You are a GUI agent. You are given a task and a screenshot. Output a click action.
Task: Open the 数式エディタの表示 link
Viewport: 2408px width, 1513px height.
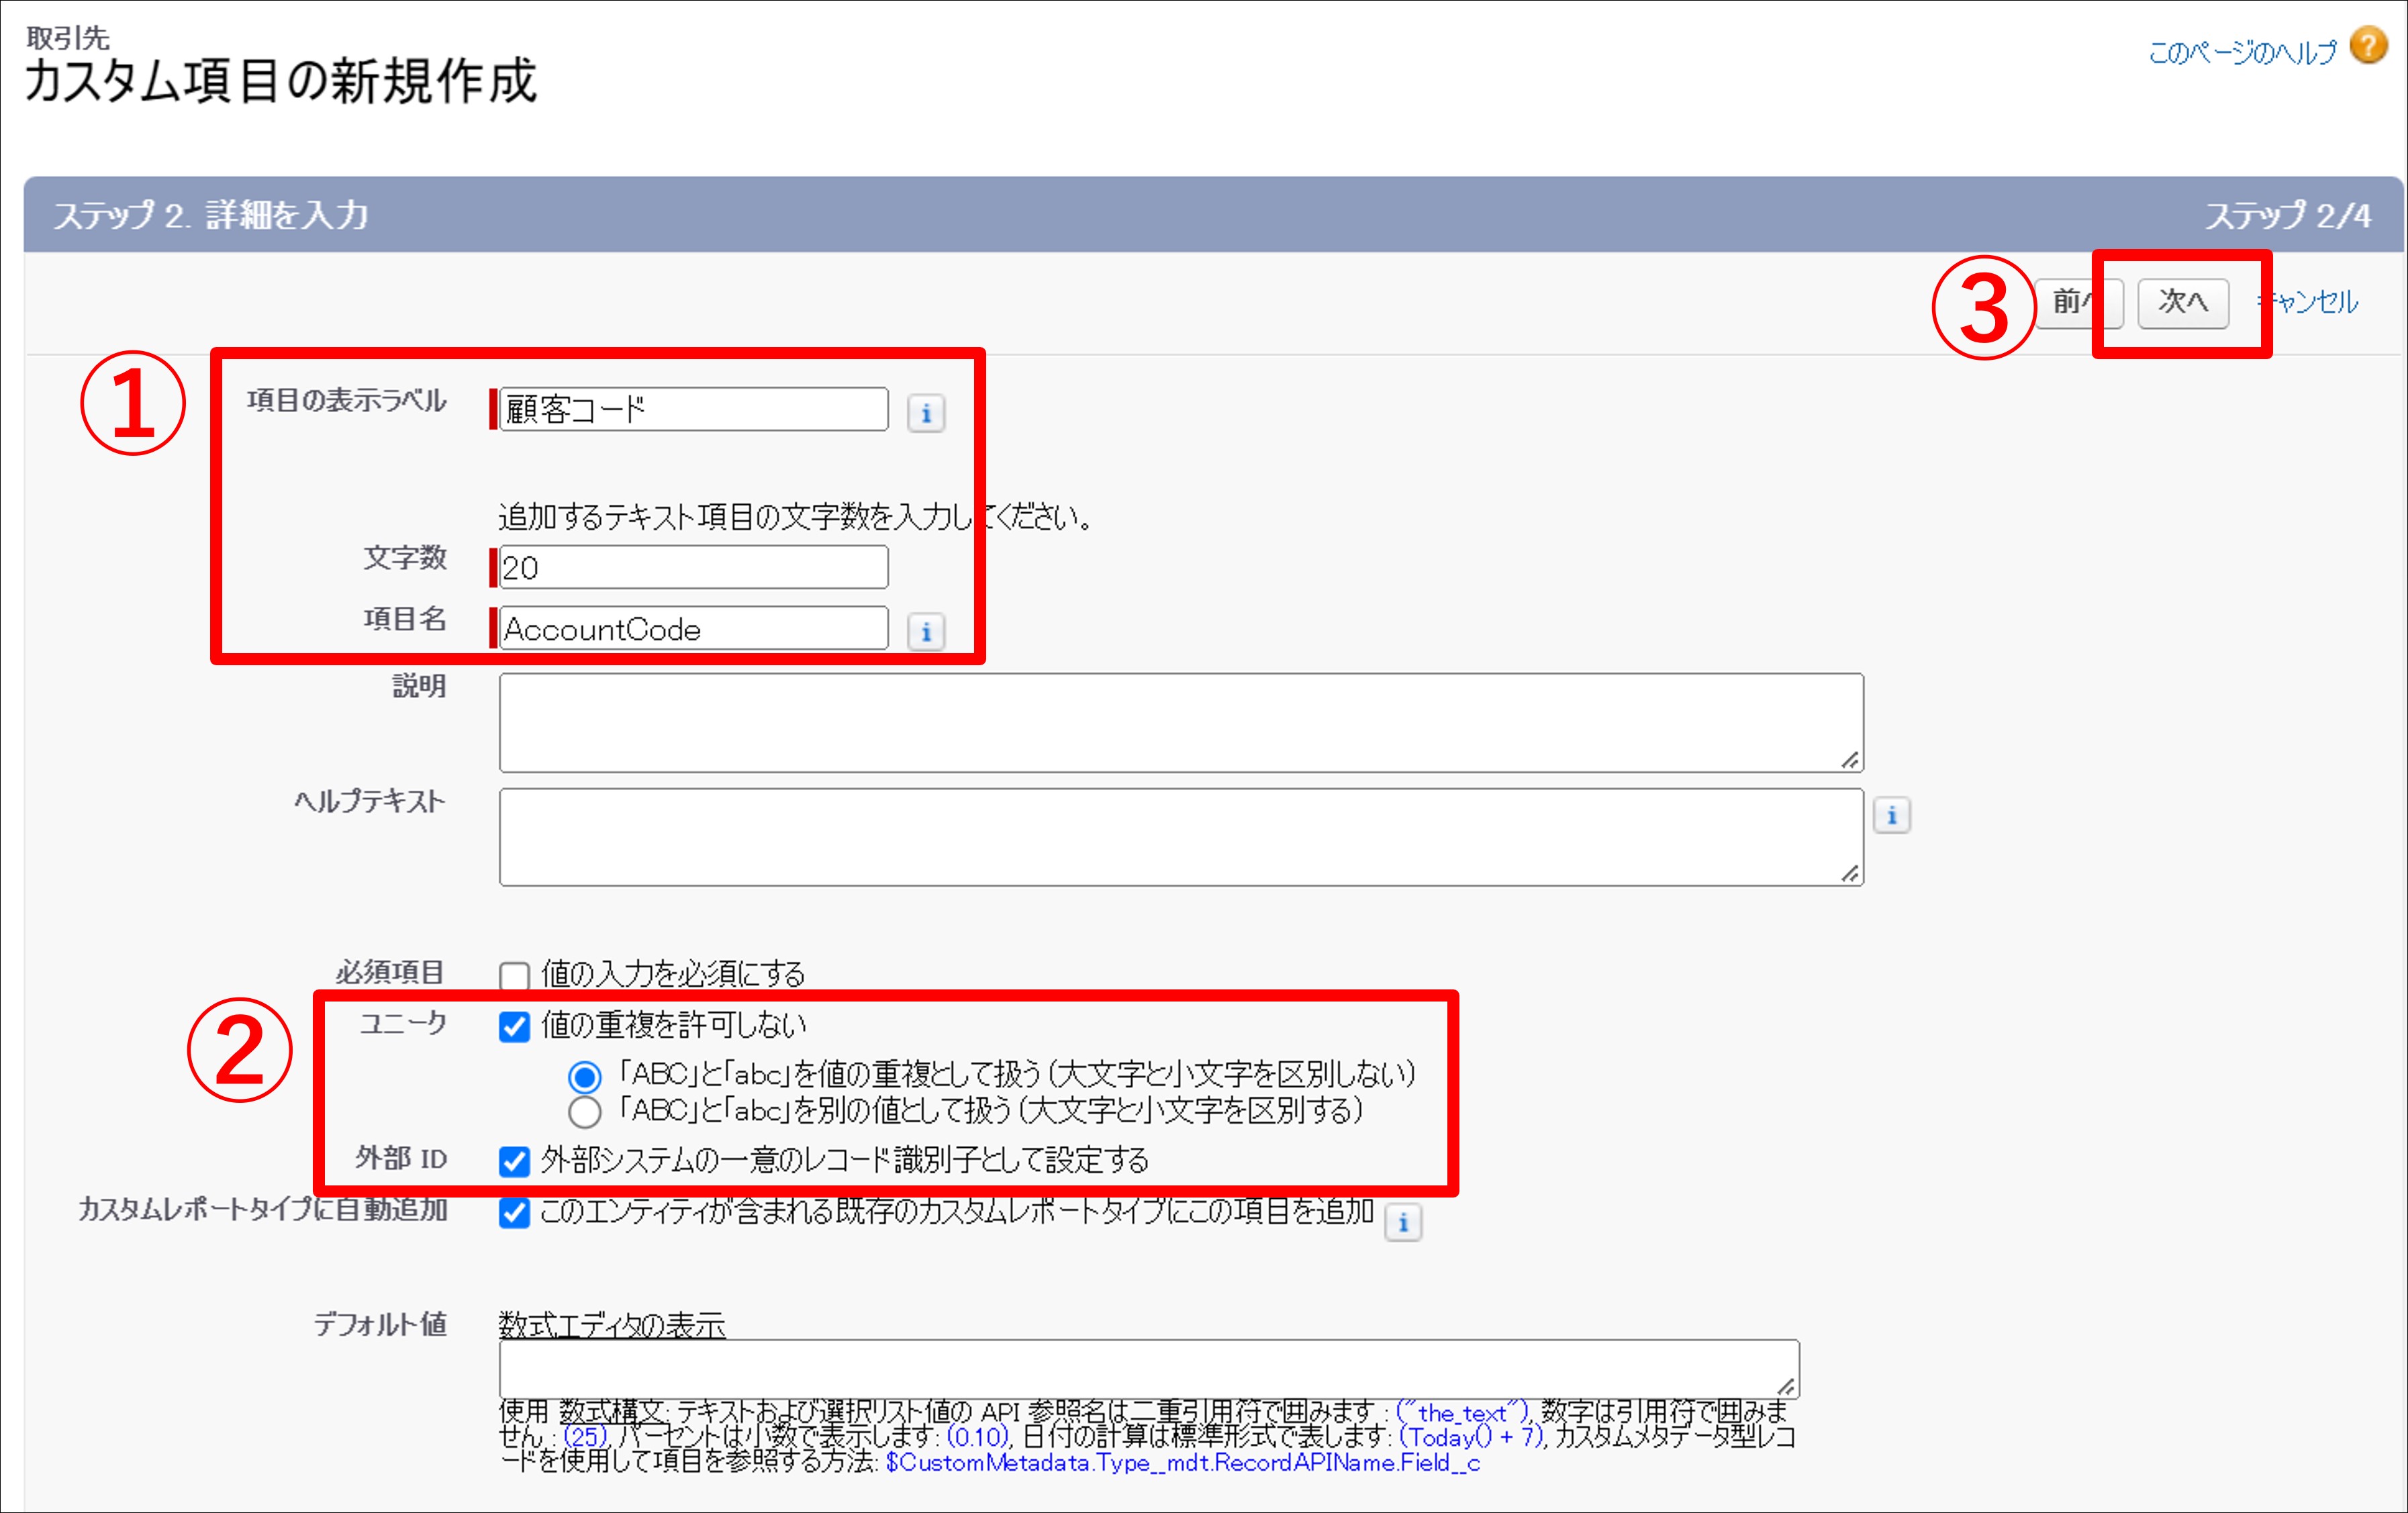[612, 1325]
